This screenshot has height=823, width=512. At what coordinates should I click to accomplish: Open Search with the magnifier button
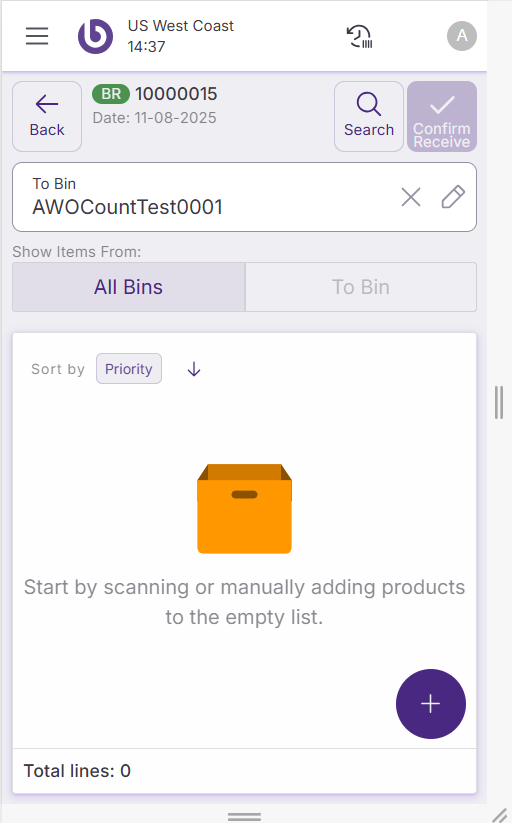[369, 117]
